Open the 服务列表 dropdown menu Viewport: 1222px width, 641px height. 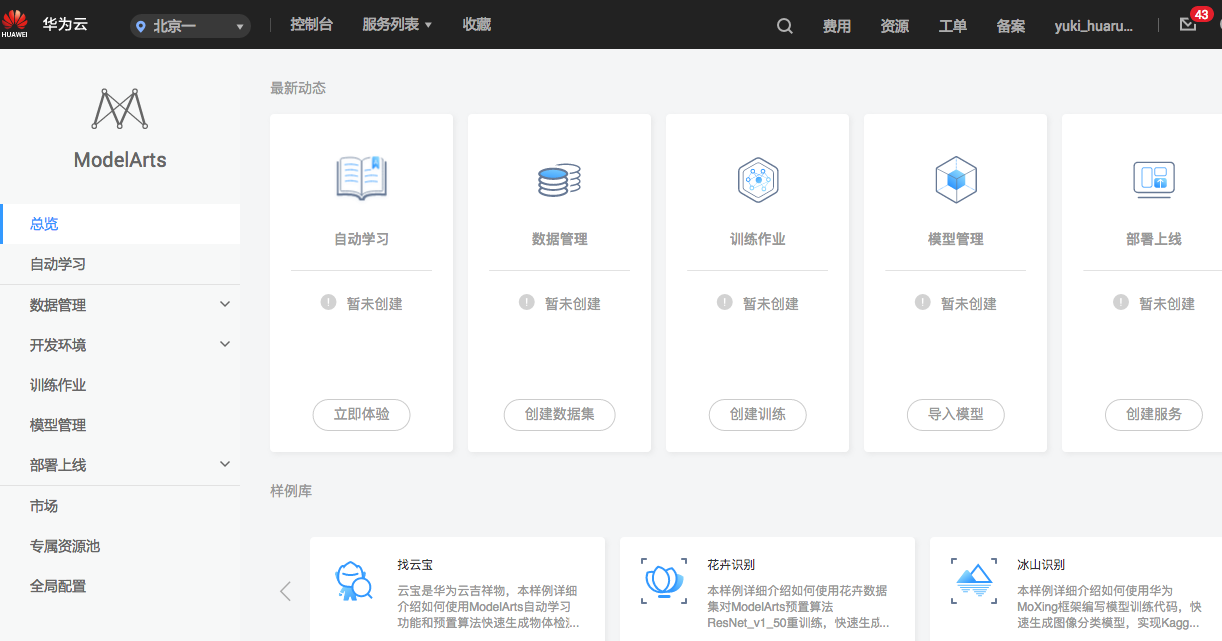[395, 24]
